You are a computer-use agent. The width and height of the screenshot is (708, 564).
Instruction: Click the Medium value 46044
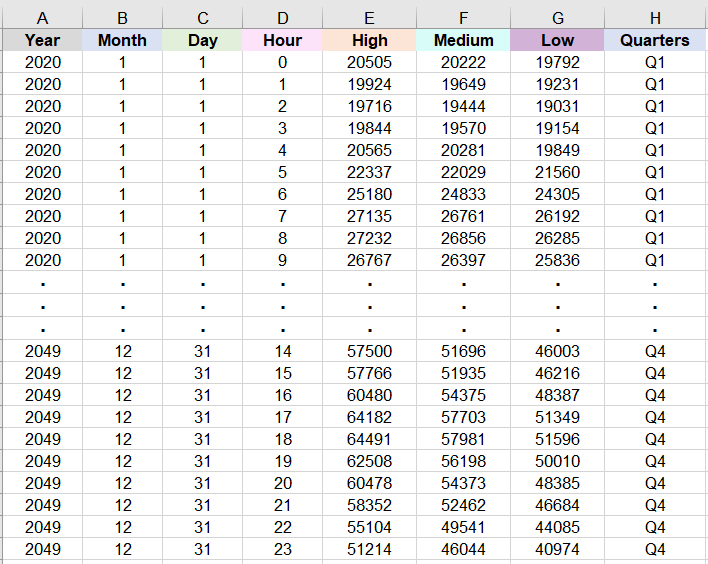click(x=463, y=549)
